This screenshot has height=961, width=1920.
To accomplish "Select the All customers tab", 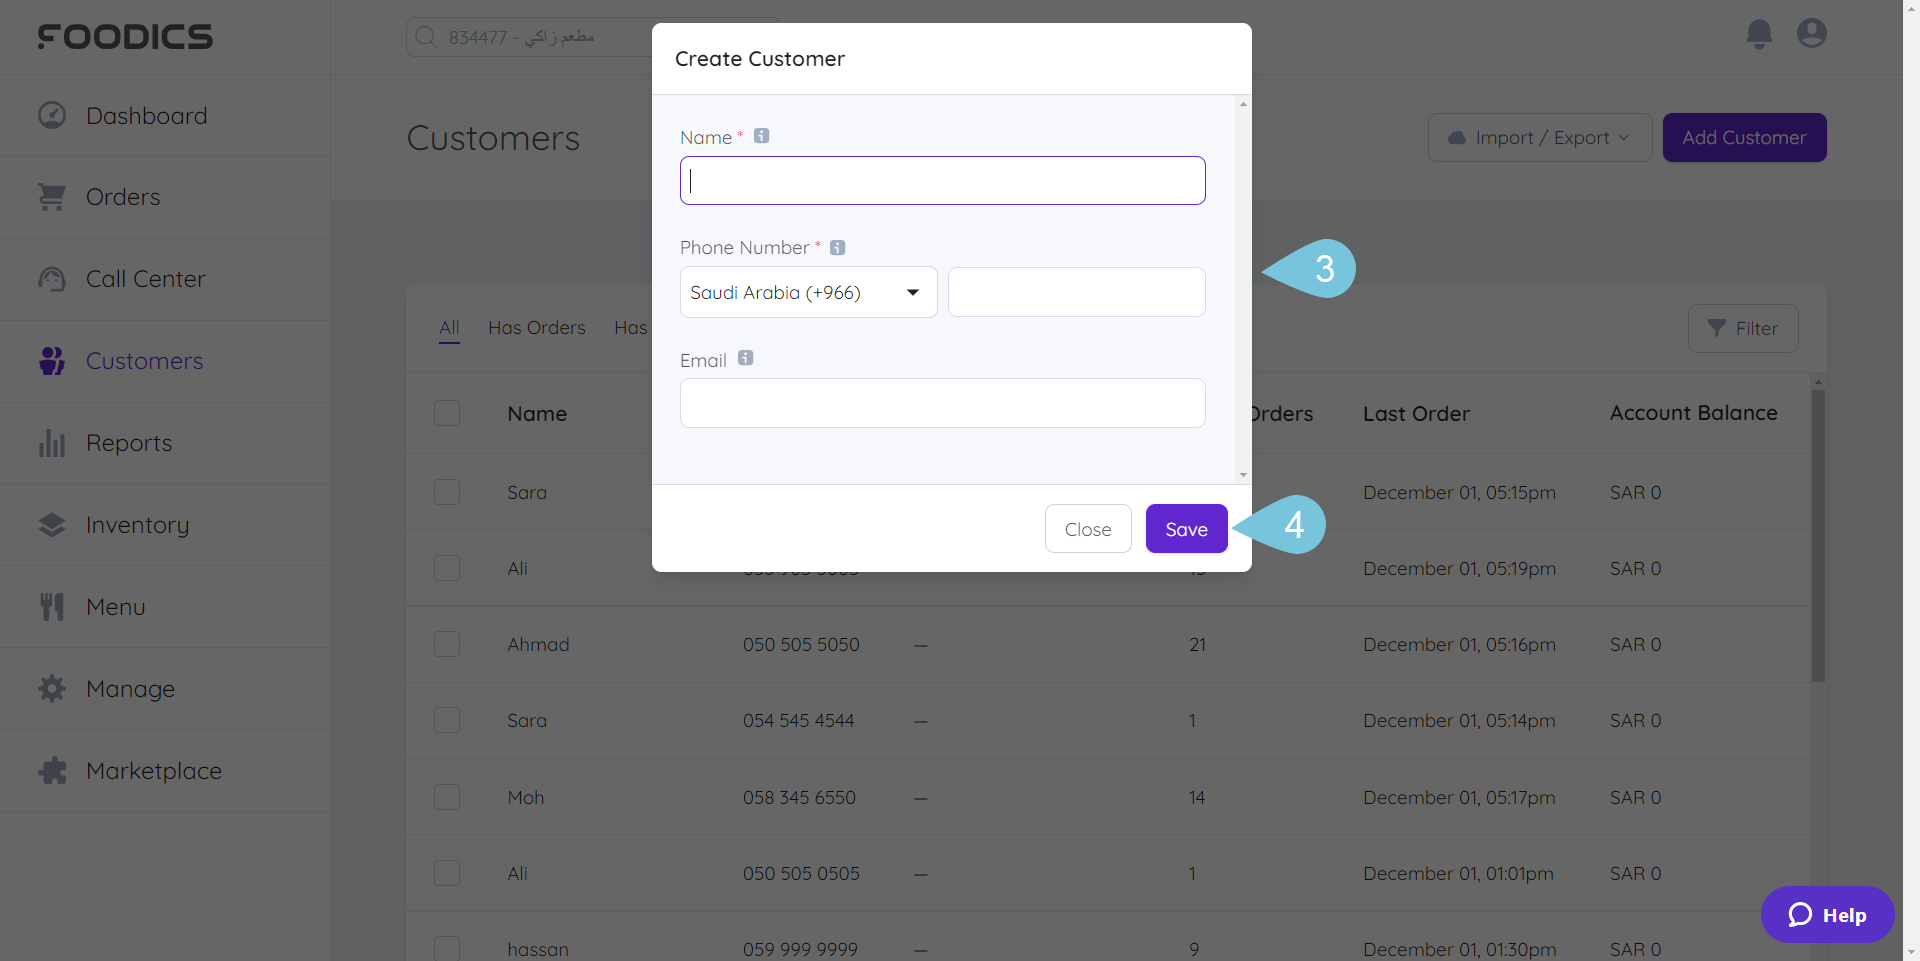I will click(x=448, y=327).
